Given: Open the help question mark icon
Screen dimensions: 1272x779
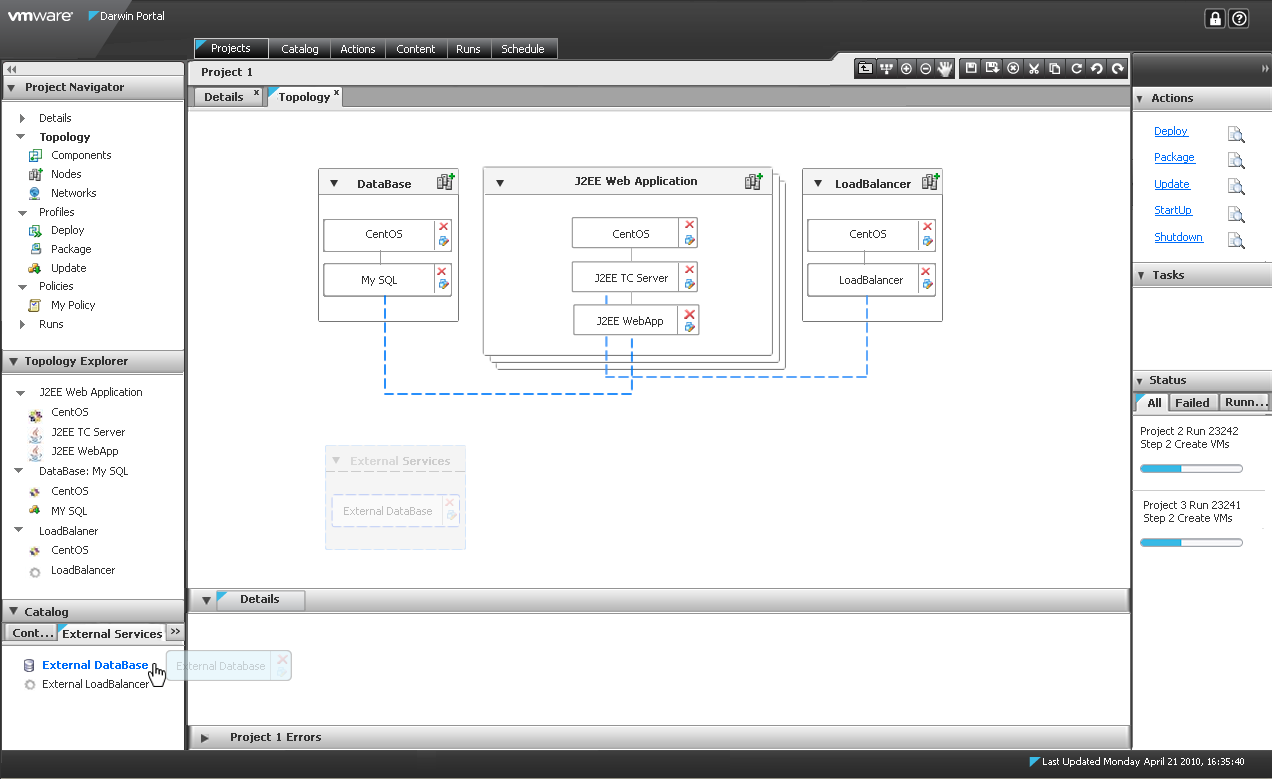Looking at the screenshot, I should [1239, 18].
